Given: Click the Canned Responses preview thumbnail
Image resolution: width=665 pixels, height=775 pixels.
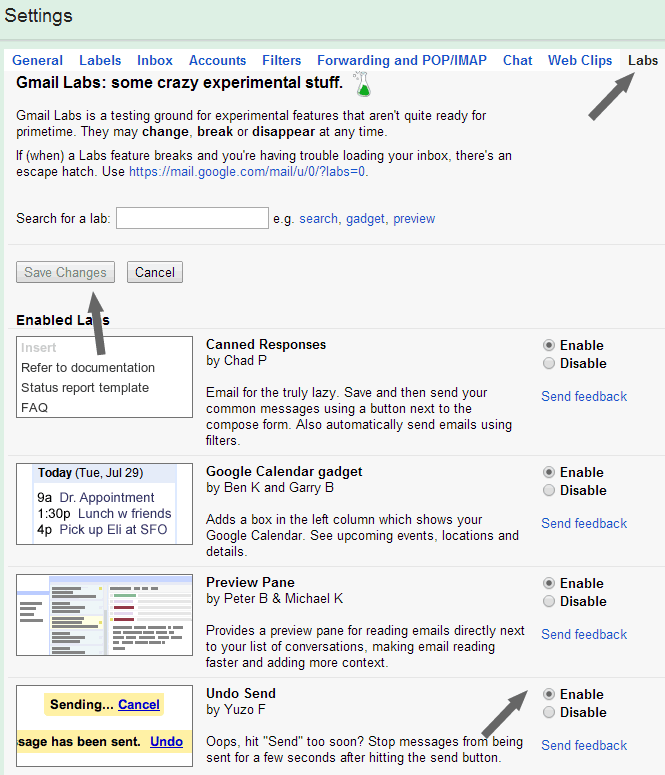Looking at the screenshot, I should click(x=104, y=377).
